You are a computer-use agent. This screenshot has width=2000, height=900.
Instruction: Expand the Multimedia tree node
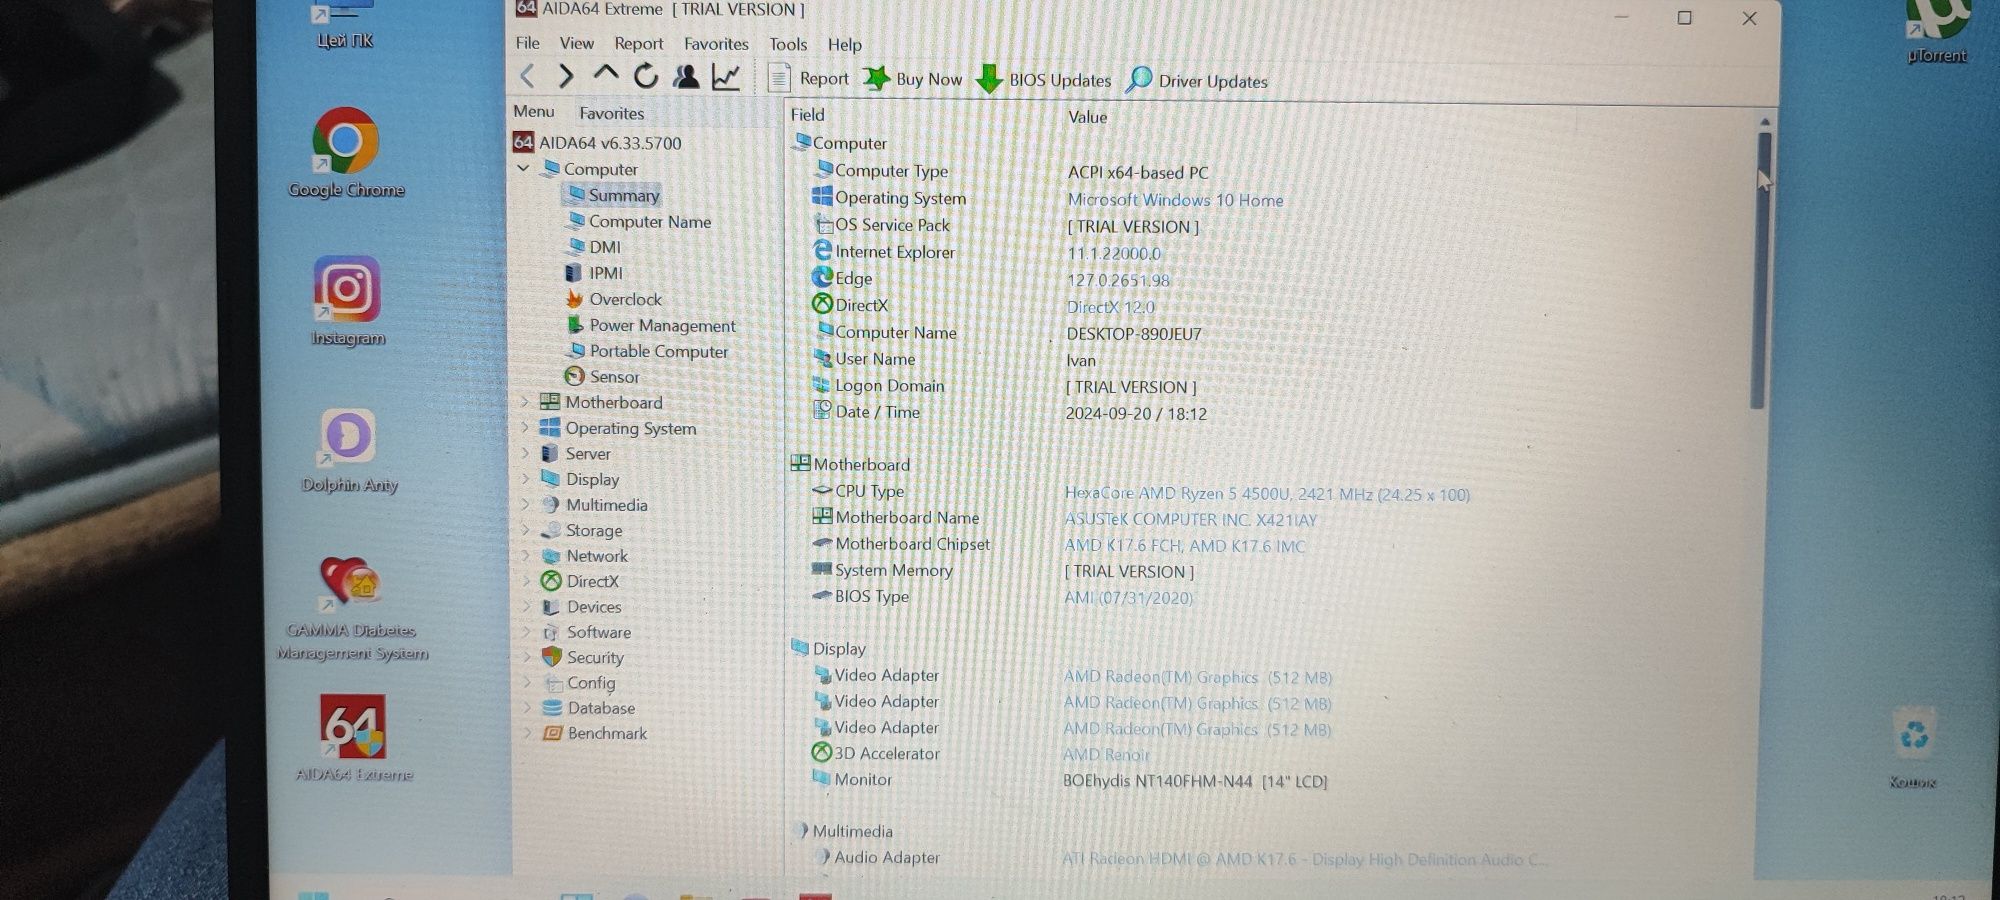tap(525, 505)
